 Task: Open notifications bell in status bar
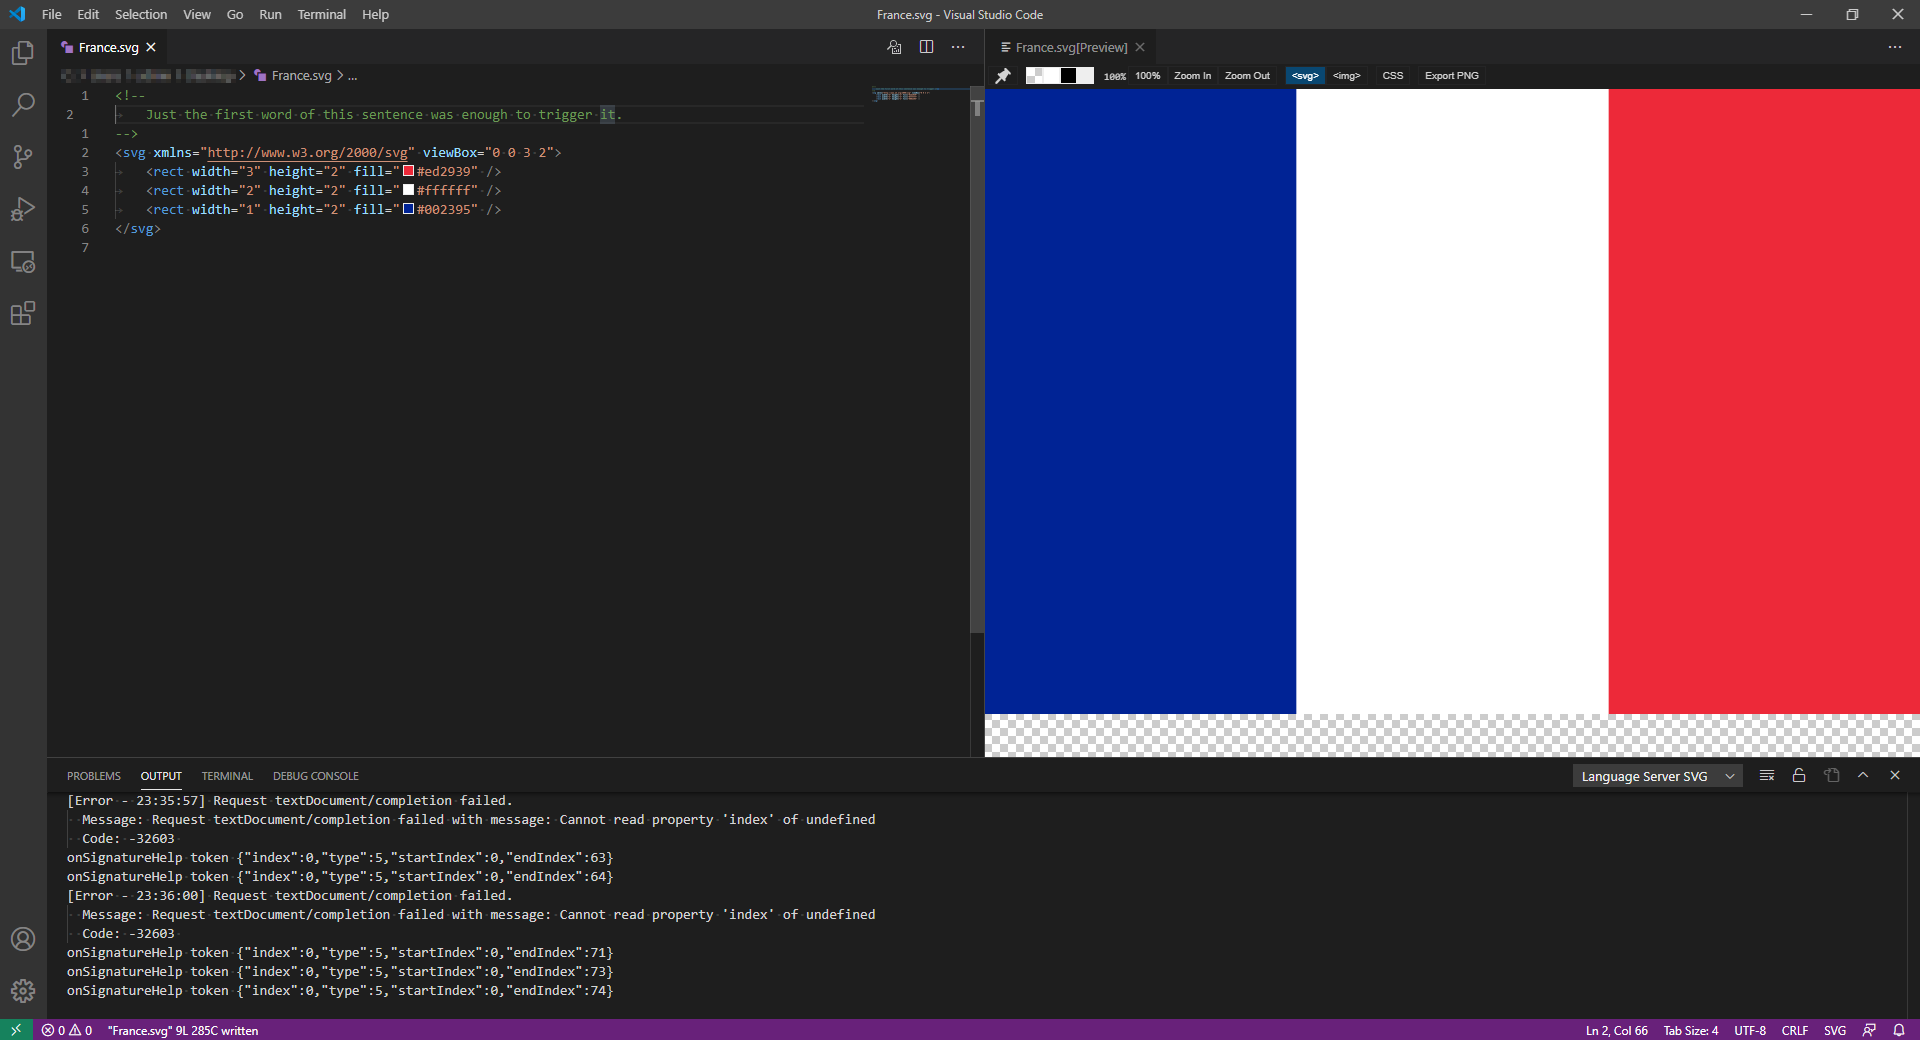click(x=1899, y=1030)
